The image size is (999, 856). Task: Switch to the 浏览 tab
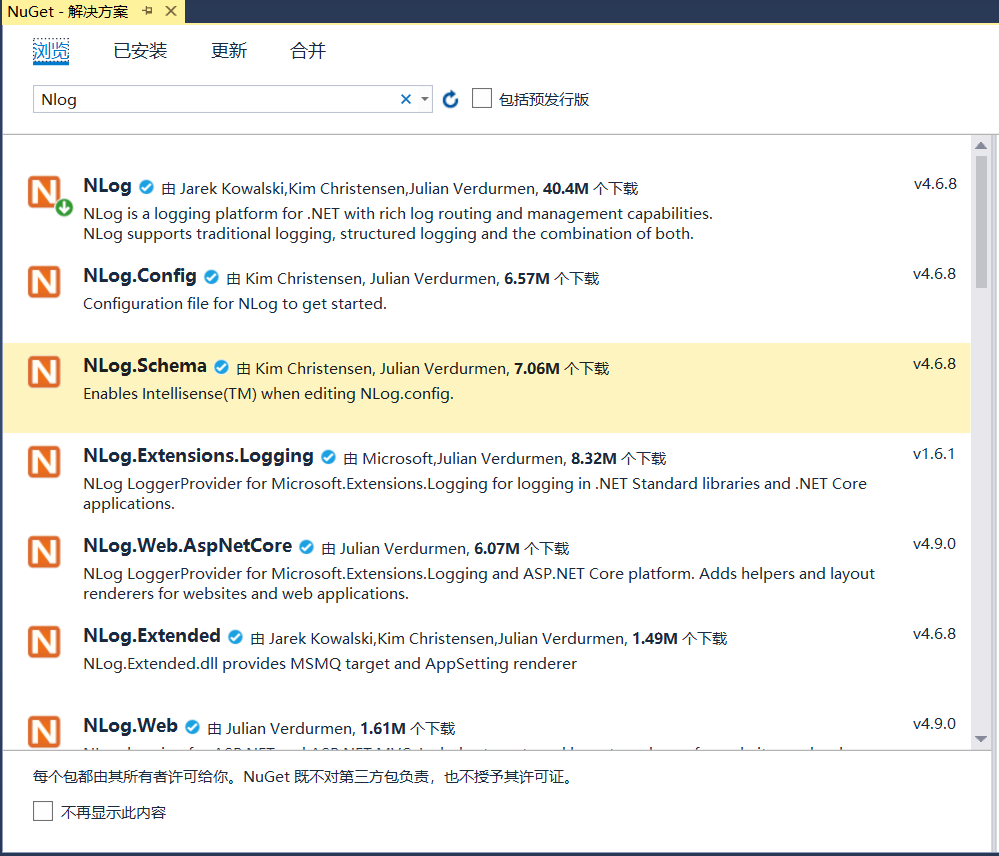(51, 50)
